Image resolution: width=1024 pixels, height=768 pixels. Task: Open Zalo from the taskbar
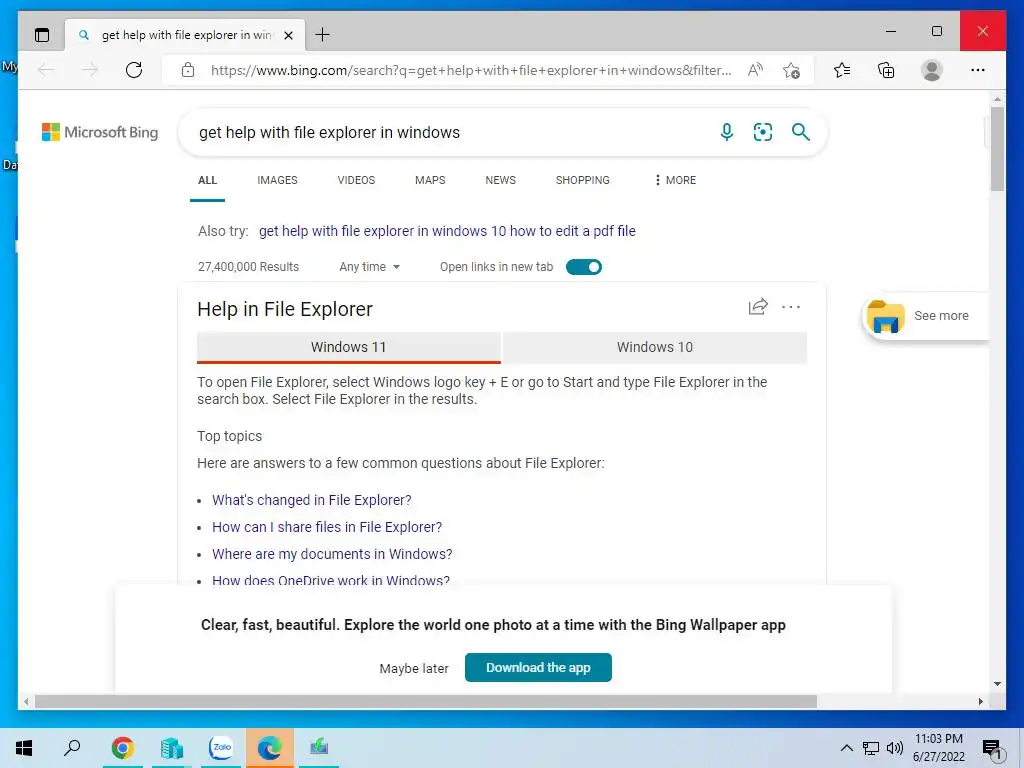coord(221,747)
